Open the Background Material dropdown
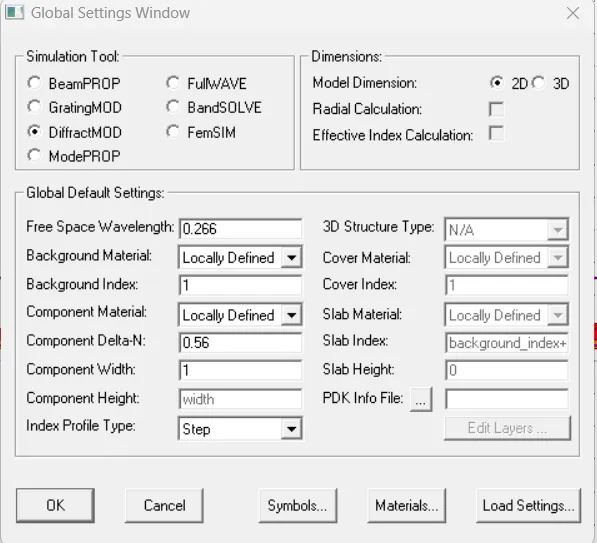The image size is (597, 543). (x=291, y=258)
